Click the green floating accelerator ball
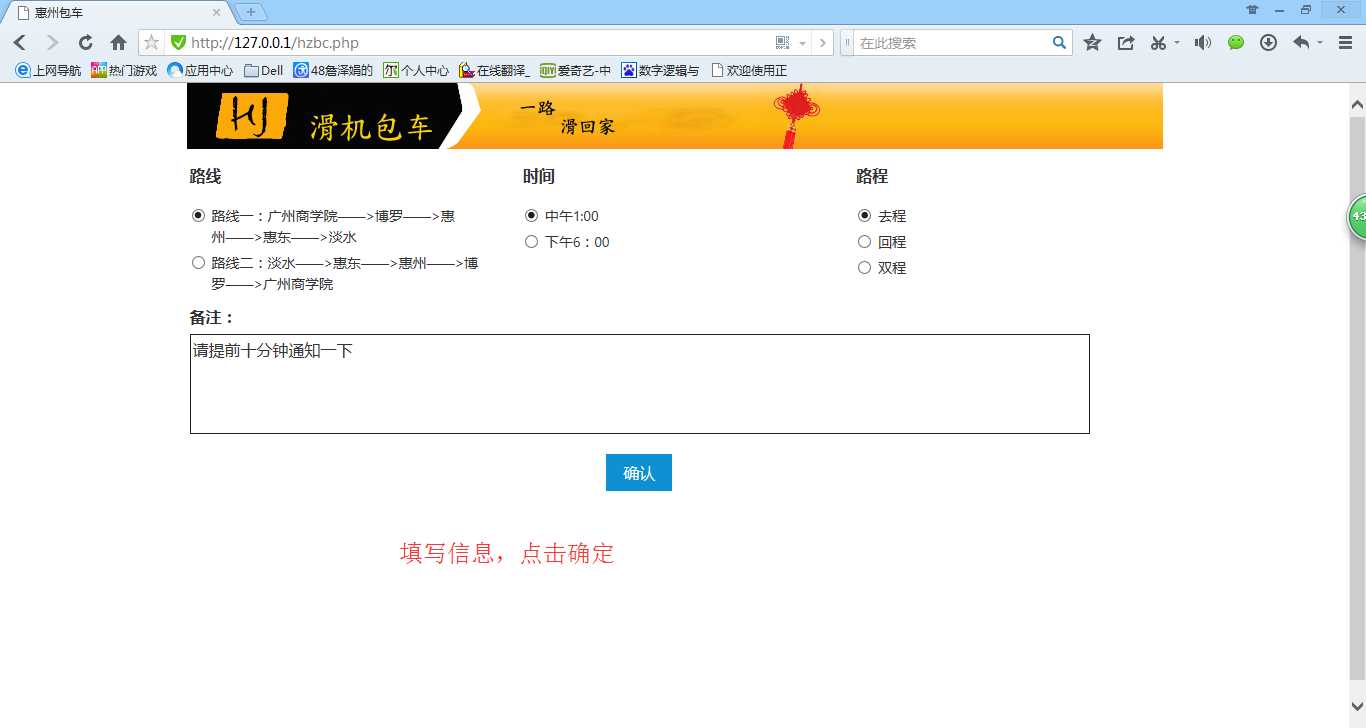 (1357, 217)
